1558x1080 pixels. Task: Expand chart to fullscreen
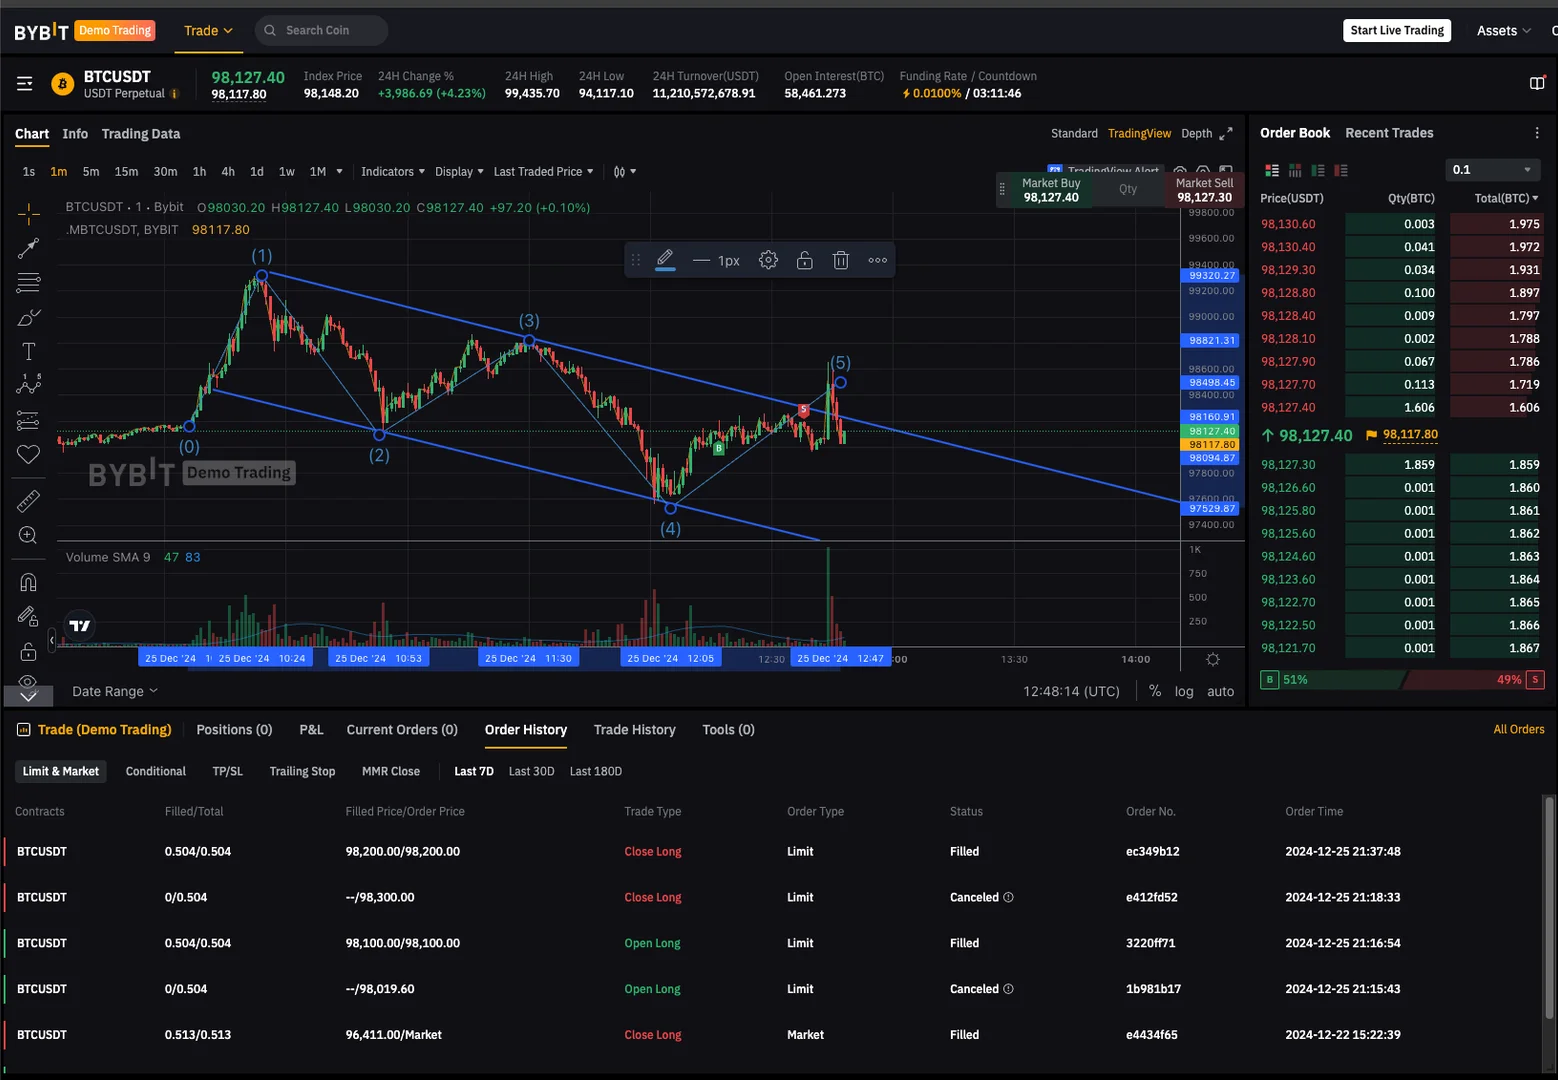(x=1226, y=133)
